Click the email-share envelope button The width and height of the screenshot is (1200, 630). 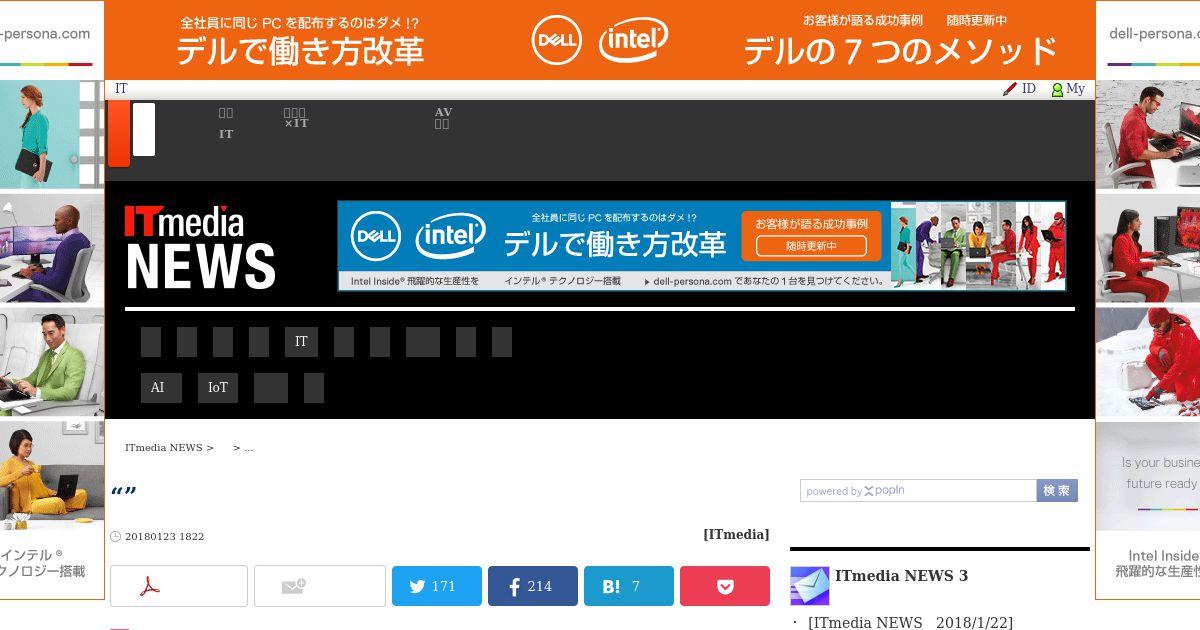click(x=320, y=586)
